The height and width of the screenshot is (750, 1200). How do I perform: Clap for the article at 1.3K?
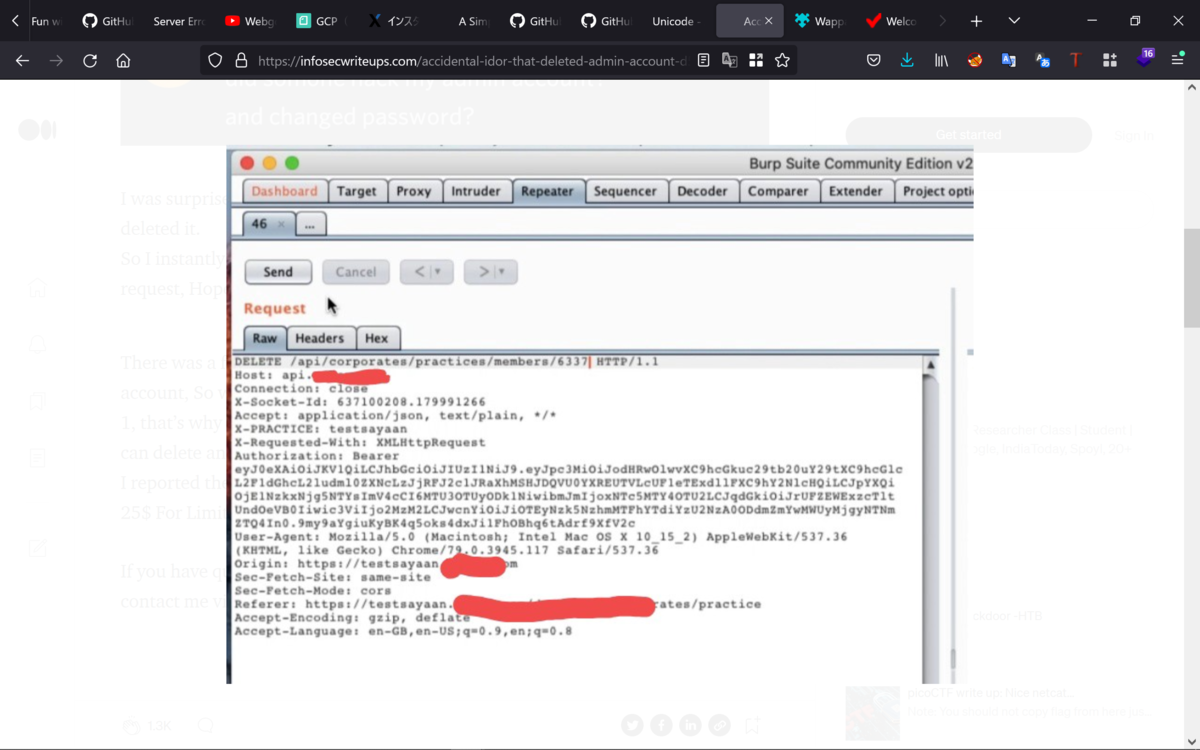tap(146, 726)
